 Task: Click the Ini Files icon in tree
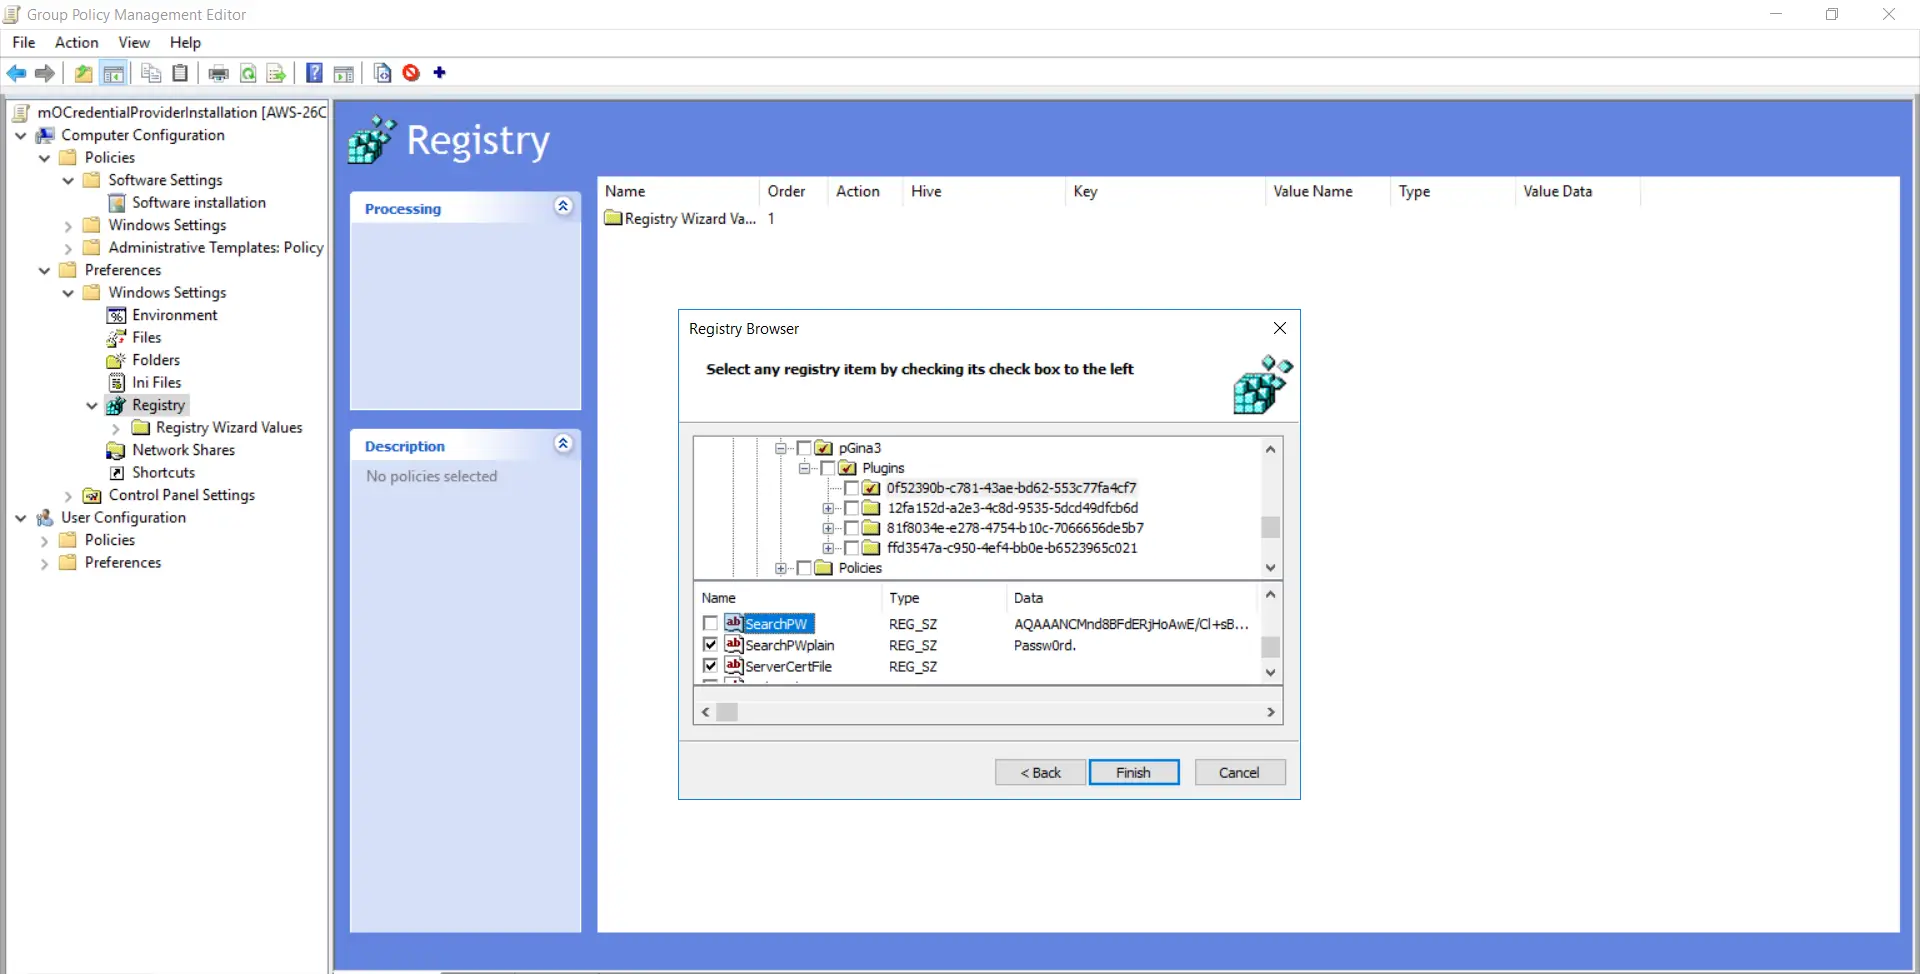117,383
